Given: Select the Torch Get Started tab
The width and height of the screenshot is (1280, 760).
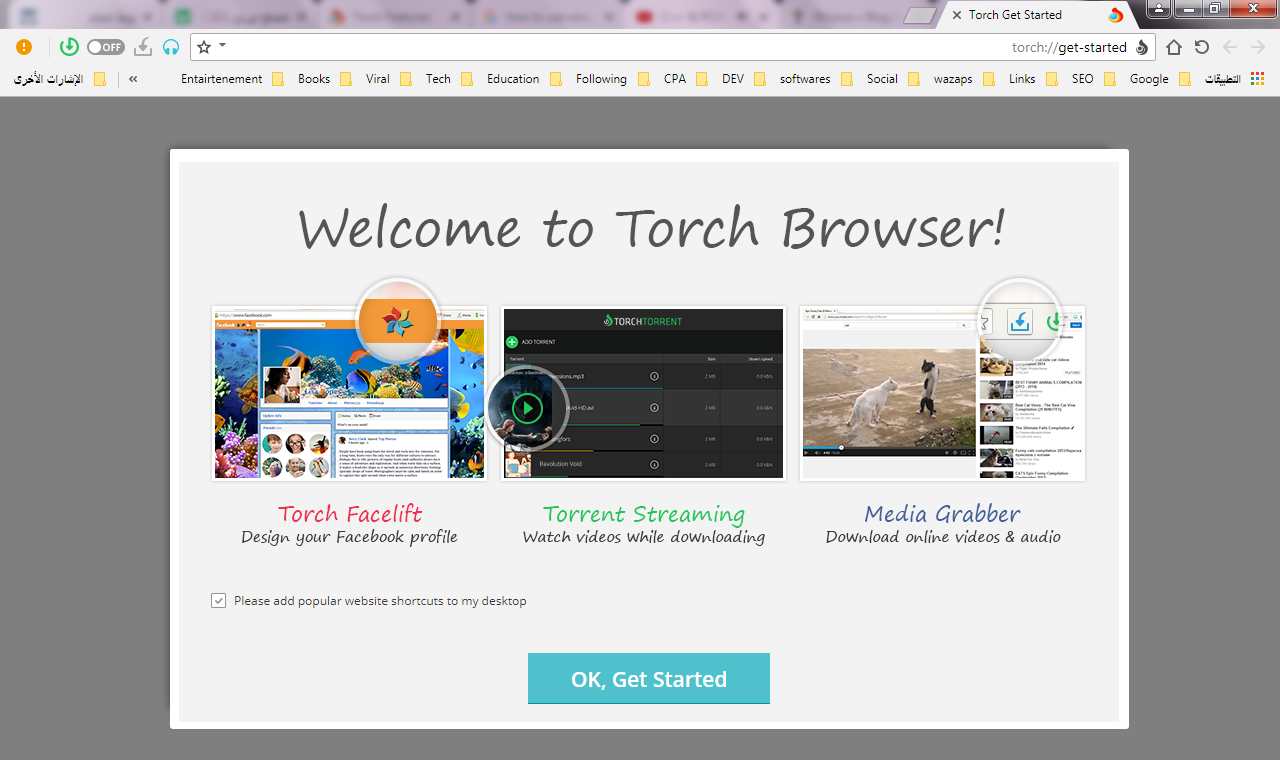Looking at the screenshot, I should [x=1035, y=15].
